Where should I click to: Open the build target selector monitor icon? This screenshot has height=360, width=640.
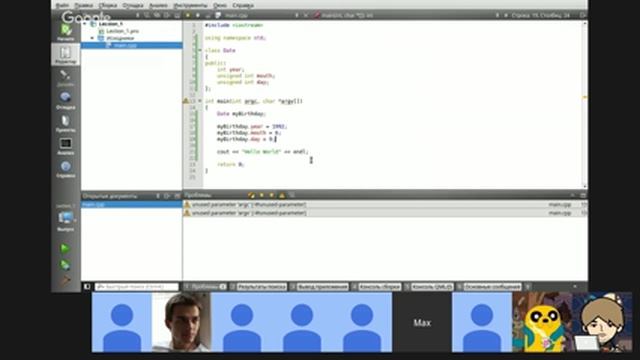(x=65, y=219)
